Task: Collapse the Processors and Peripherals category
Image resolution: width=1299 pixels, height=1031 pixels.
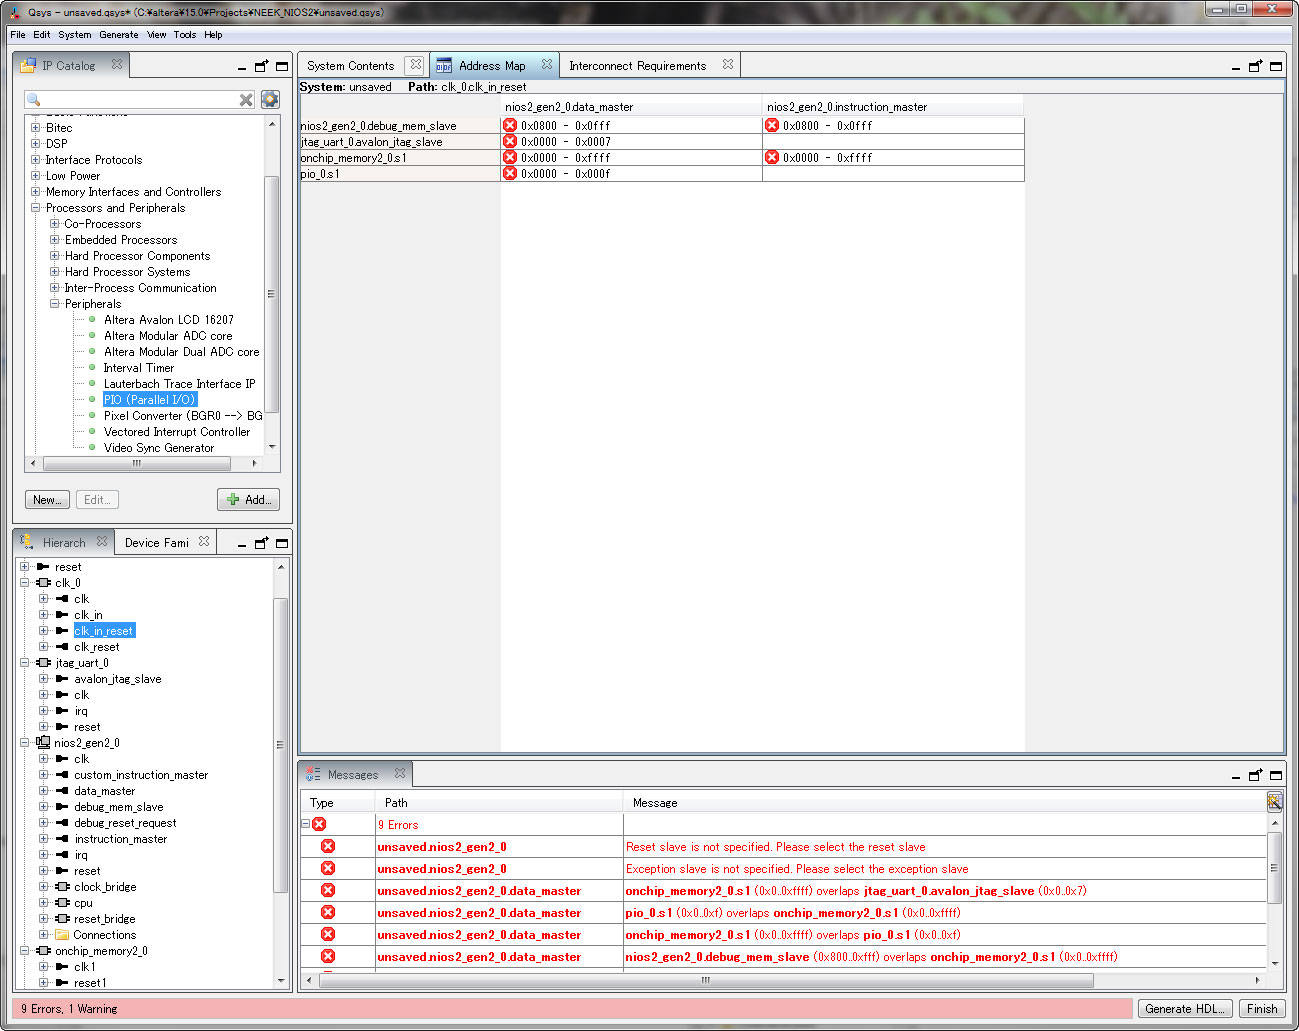Action: tap(36, 208)
